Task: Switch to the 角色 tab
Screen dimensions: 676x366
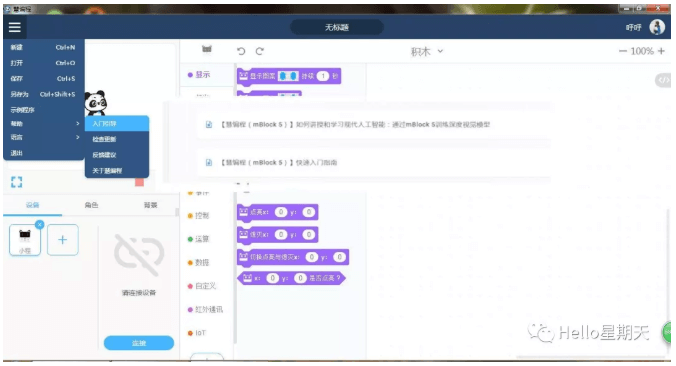Action: (91, 205)
